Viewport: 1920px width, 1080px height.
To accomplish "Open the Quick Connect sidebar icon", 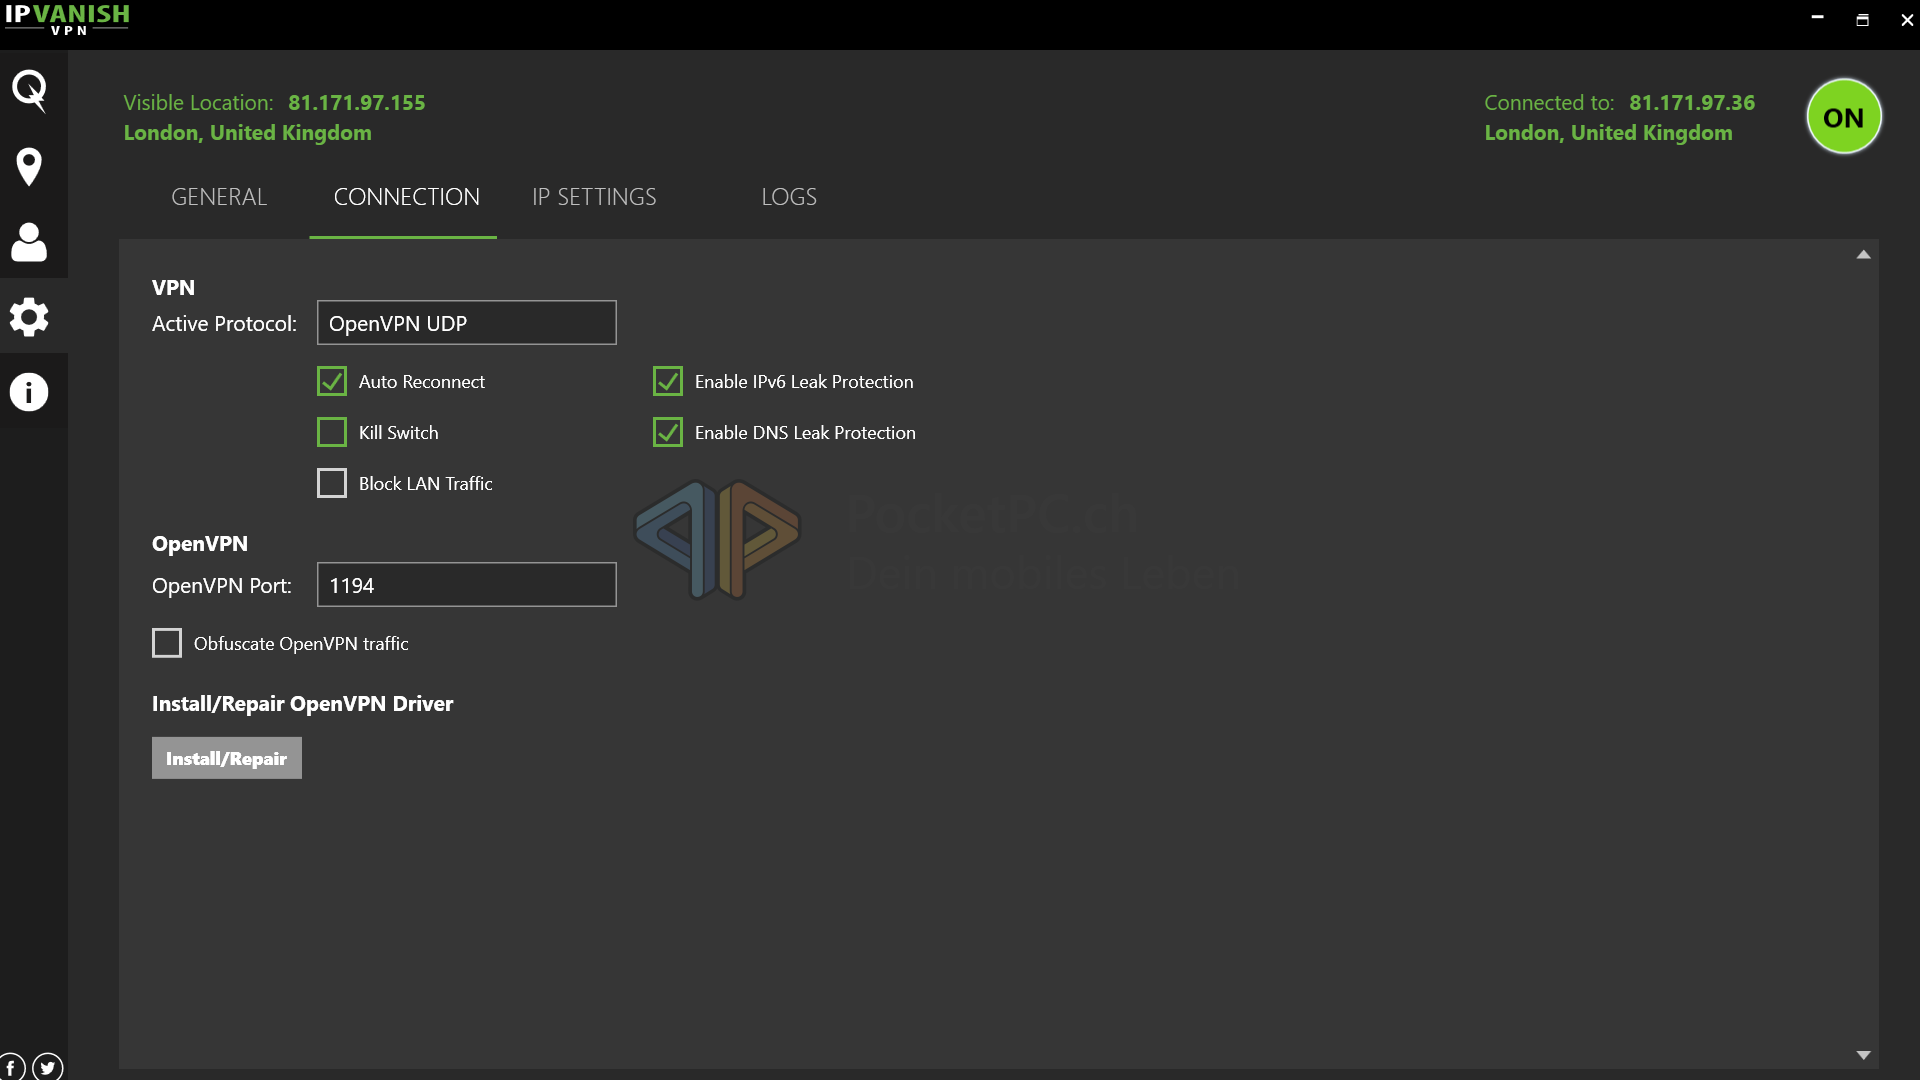I will tap(30, 90).
